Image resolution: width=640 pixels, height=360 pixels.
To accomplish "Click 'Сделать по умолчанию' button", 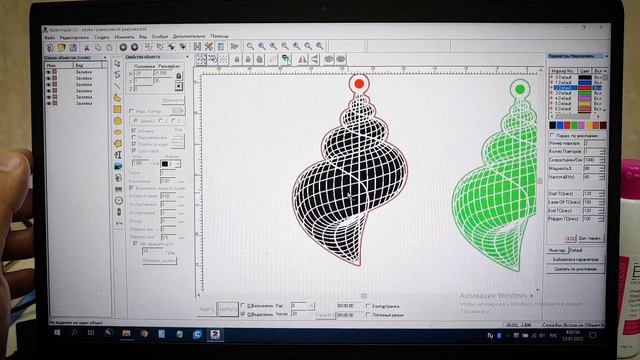I will 576,269.
